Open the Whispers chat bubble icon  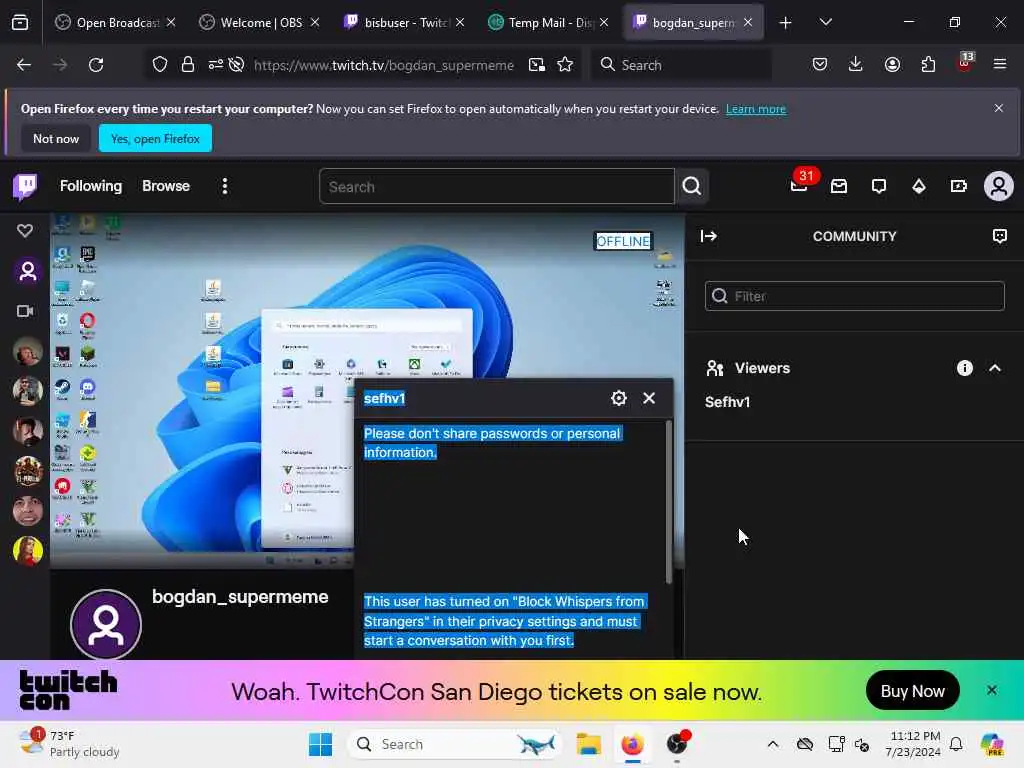(x=879, y=187)
